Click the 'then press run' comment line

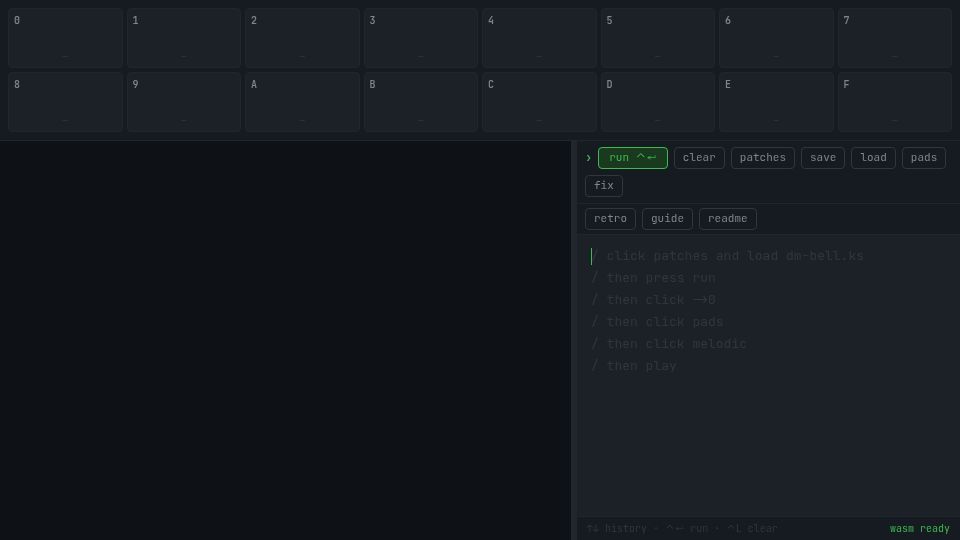653,278
